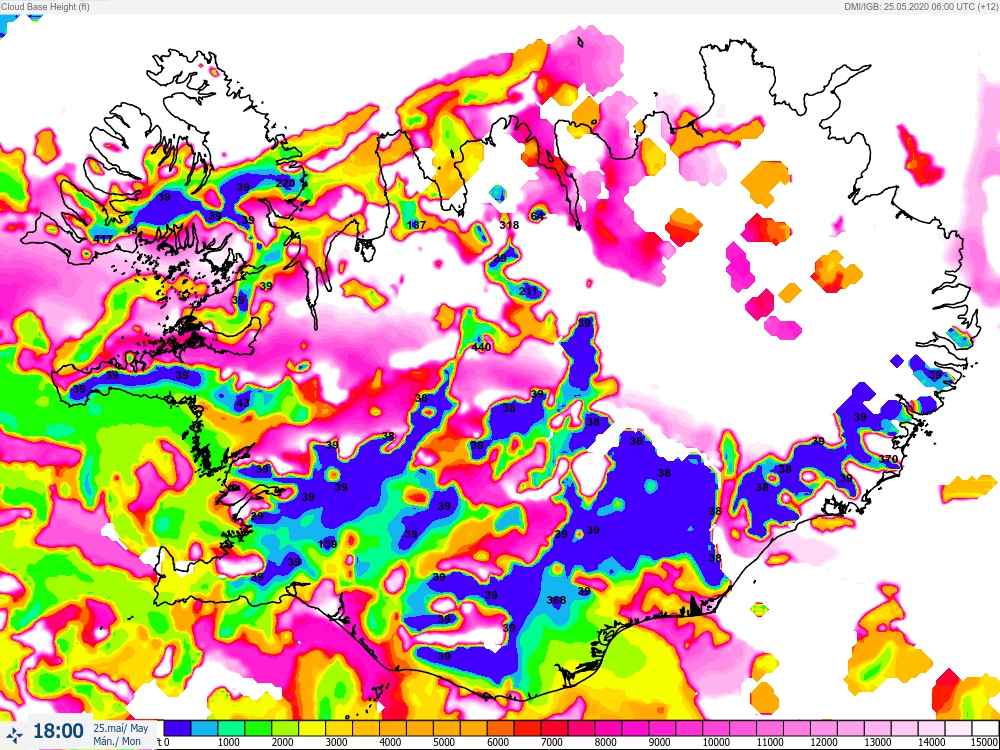Image resolution: width=1000 pixels, height=750 pixels.
Task: Click the 159 cloud base value
Action: click(327, 544)
